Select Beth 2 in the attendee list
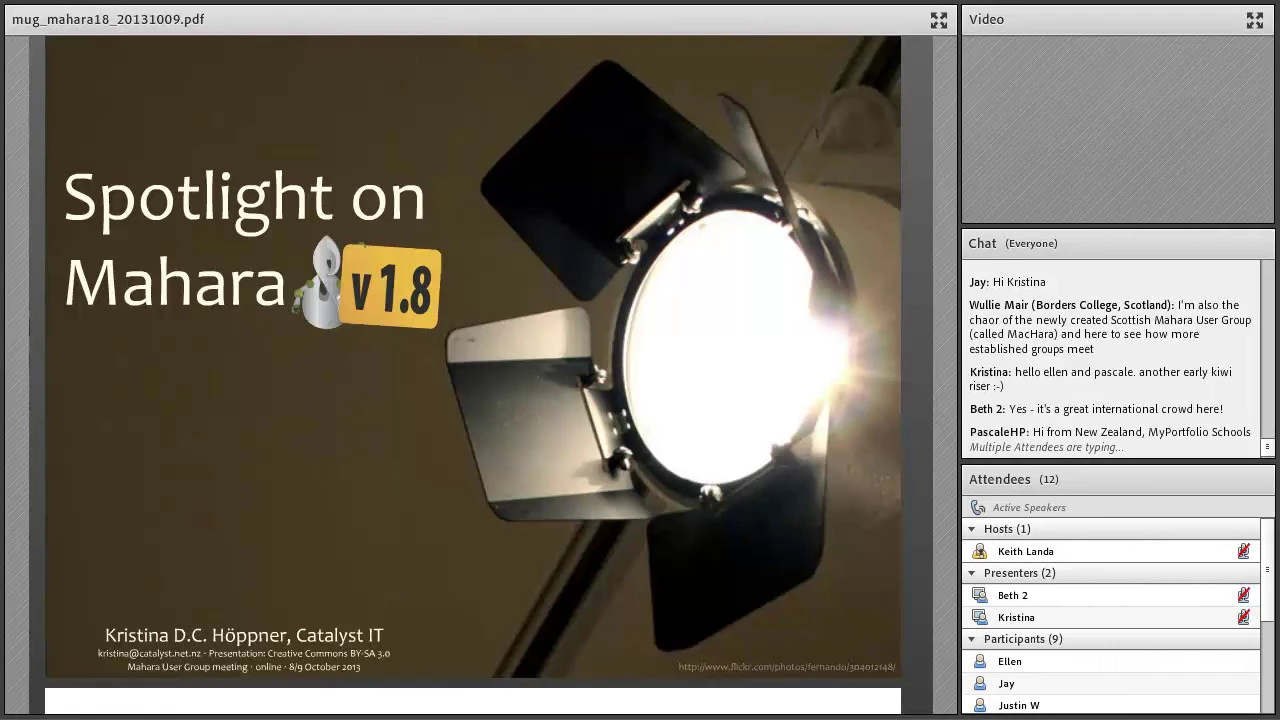Screen dimensions: 1280x720 pyautogui.click(x=1111, y=596)
